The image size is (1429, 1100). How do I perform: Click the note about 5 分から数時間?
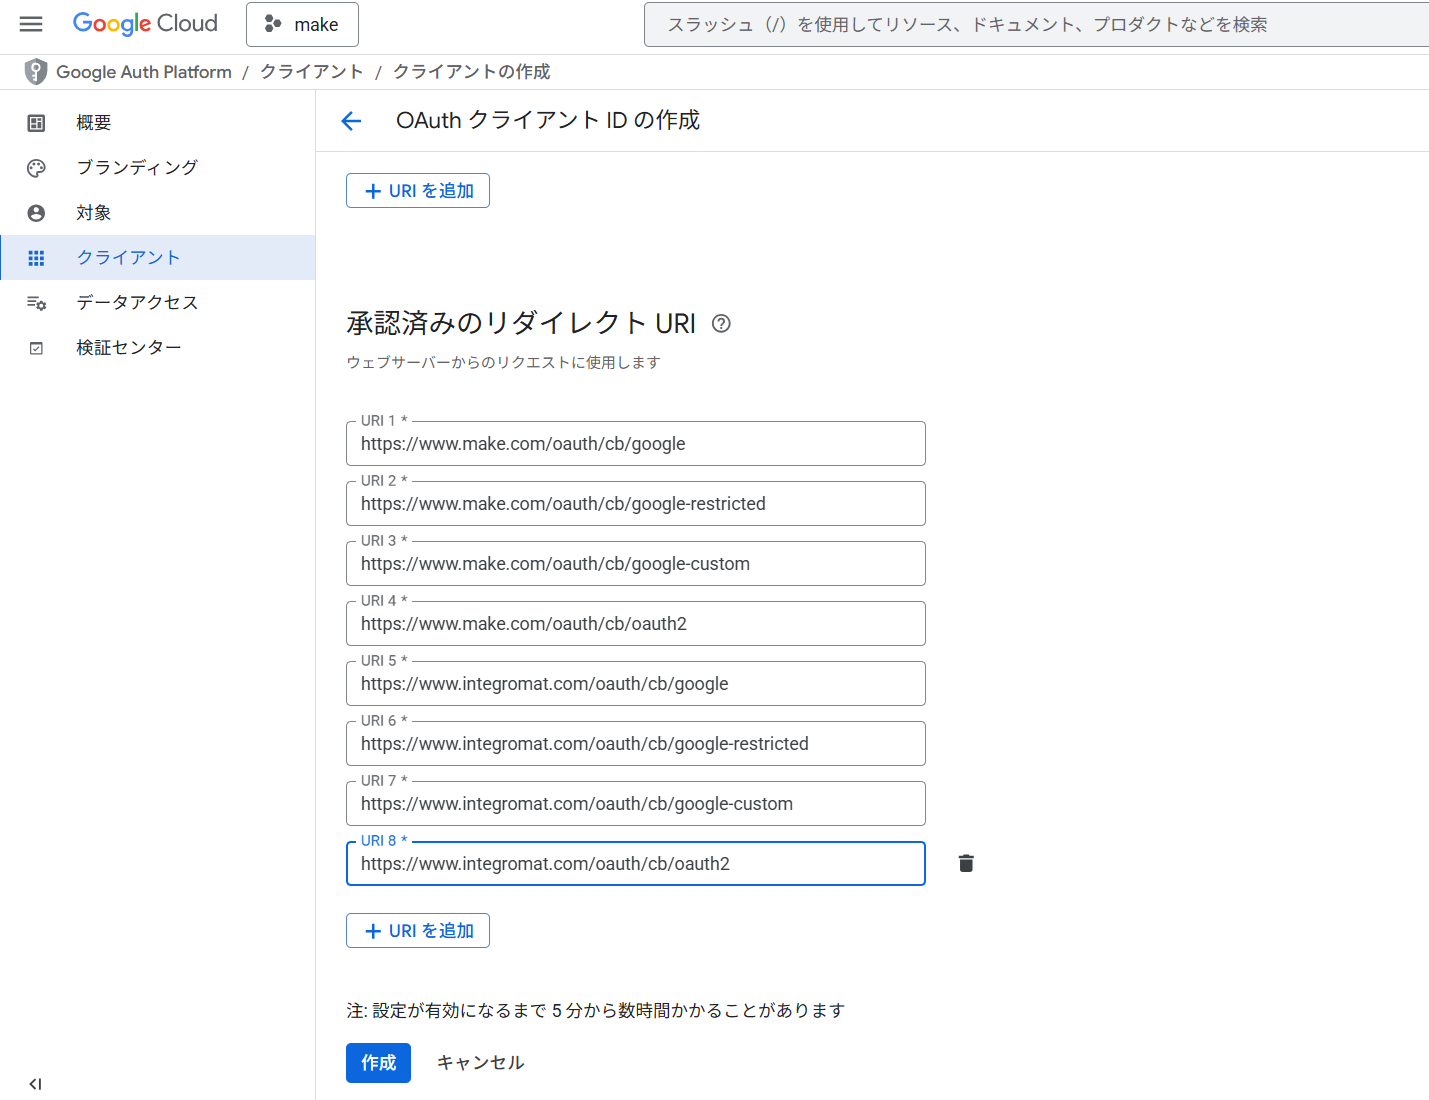click(596, 1011)
